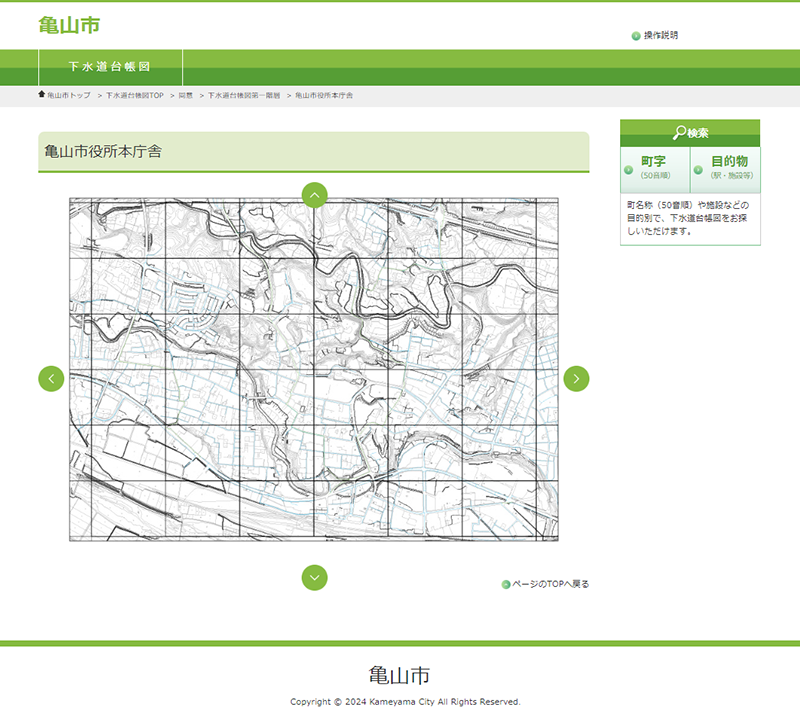Viewport: 800px width, 720px height.
Task: Open the 操作説明 help link
Action: 660,35
